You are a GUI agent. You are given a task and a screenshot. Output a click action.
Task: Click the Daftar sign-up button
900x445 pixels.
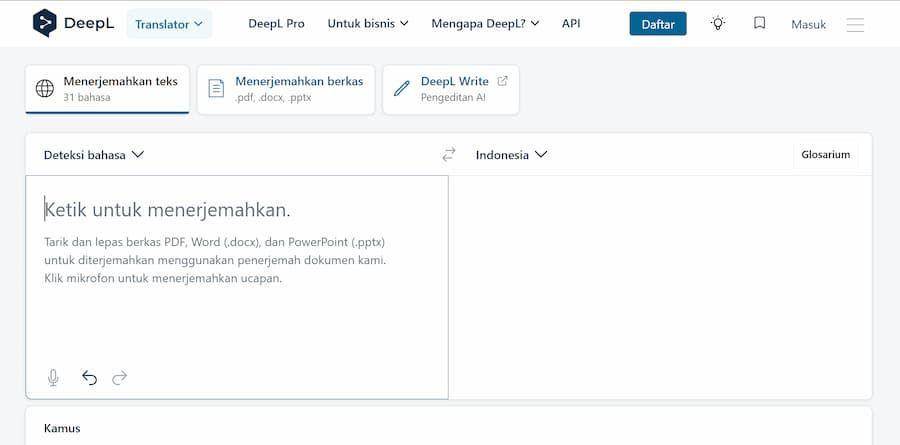click(658, 24)
